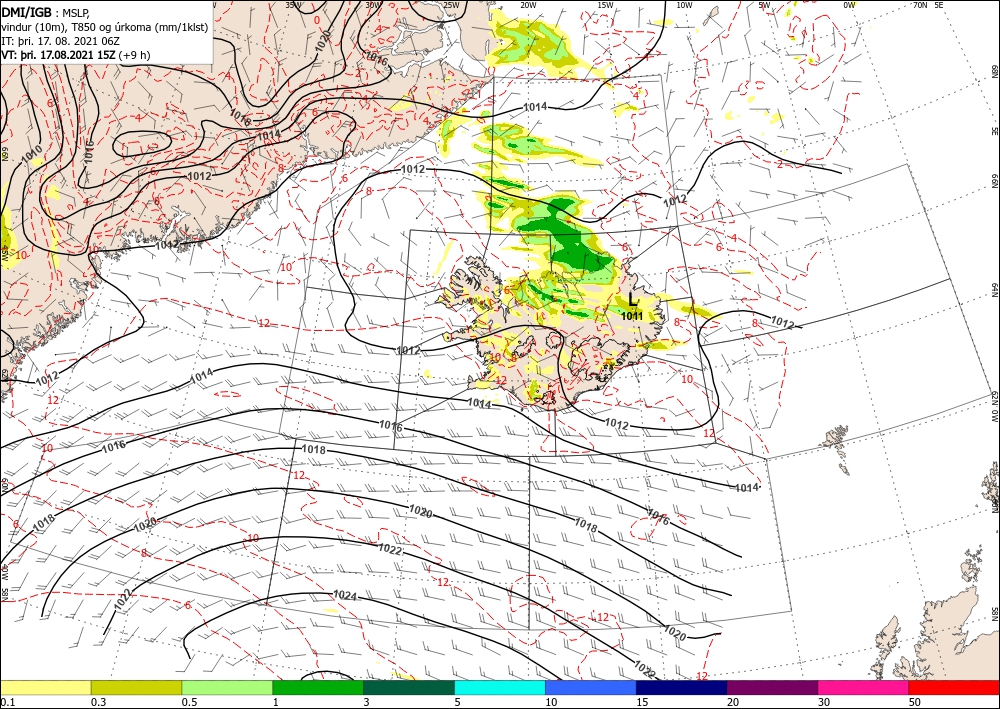Click the '1024' isobar label
The image size is (1000, 709).
click(x=345, y=596)
